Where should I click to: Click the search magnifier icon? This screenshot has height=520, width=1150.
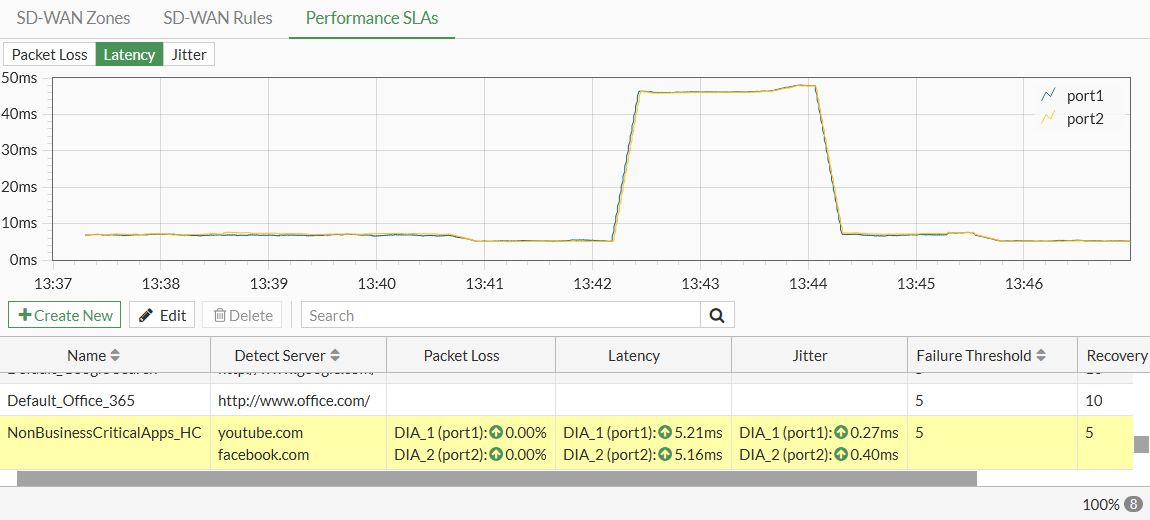pos(717,315)
